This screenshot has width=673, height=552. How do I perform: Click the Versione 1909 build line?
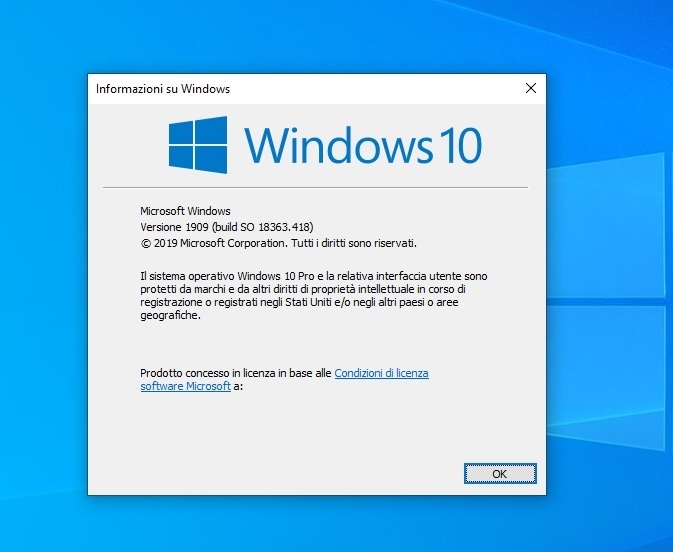(227, 227)
